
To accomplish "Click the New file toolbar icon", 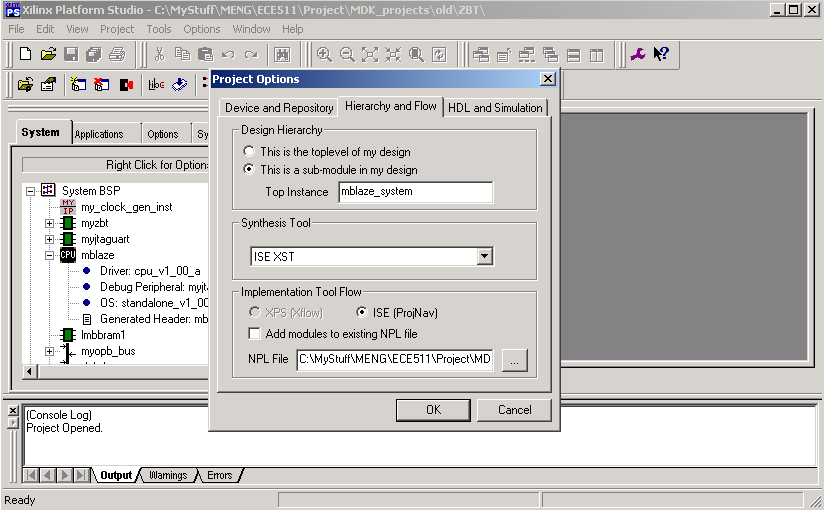I will tap(24, 54).
